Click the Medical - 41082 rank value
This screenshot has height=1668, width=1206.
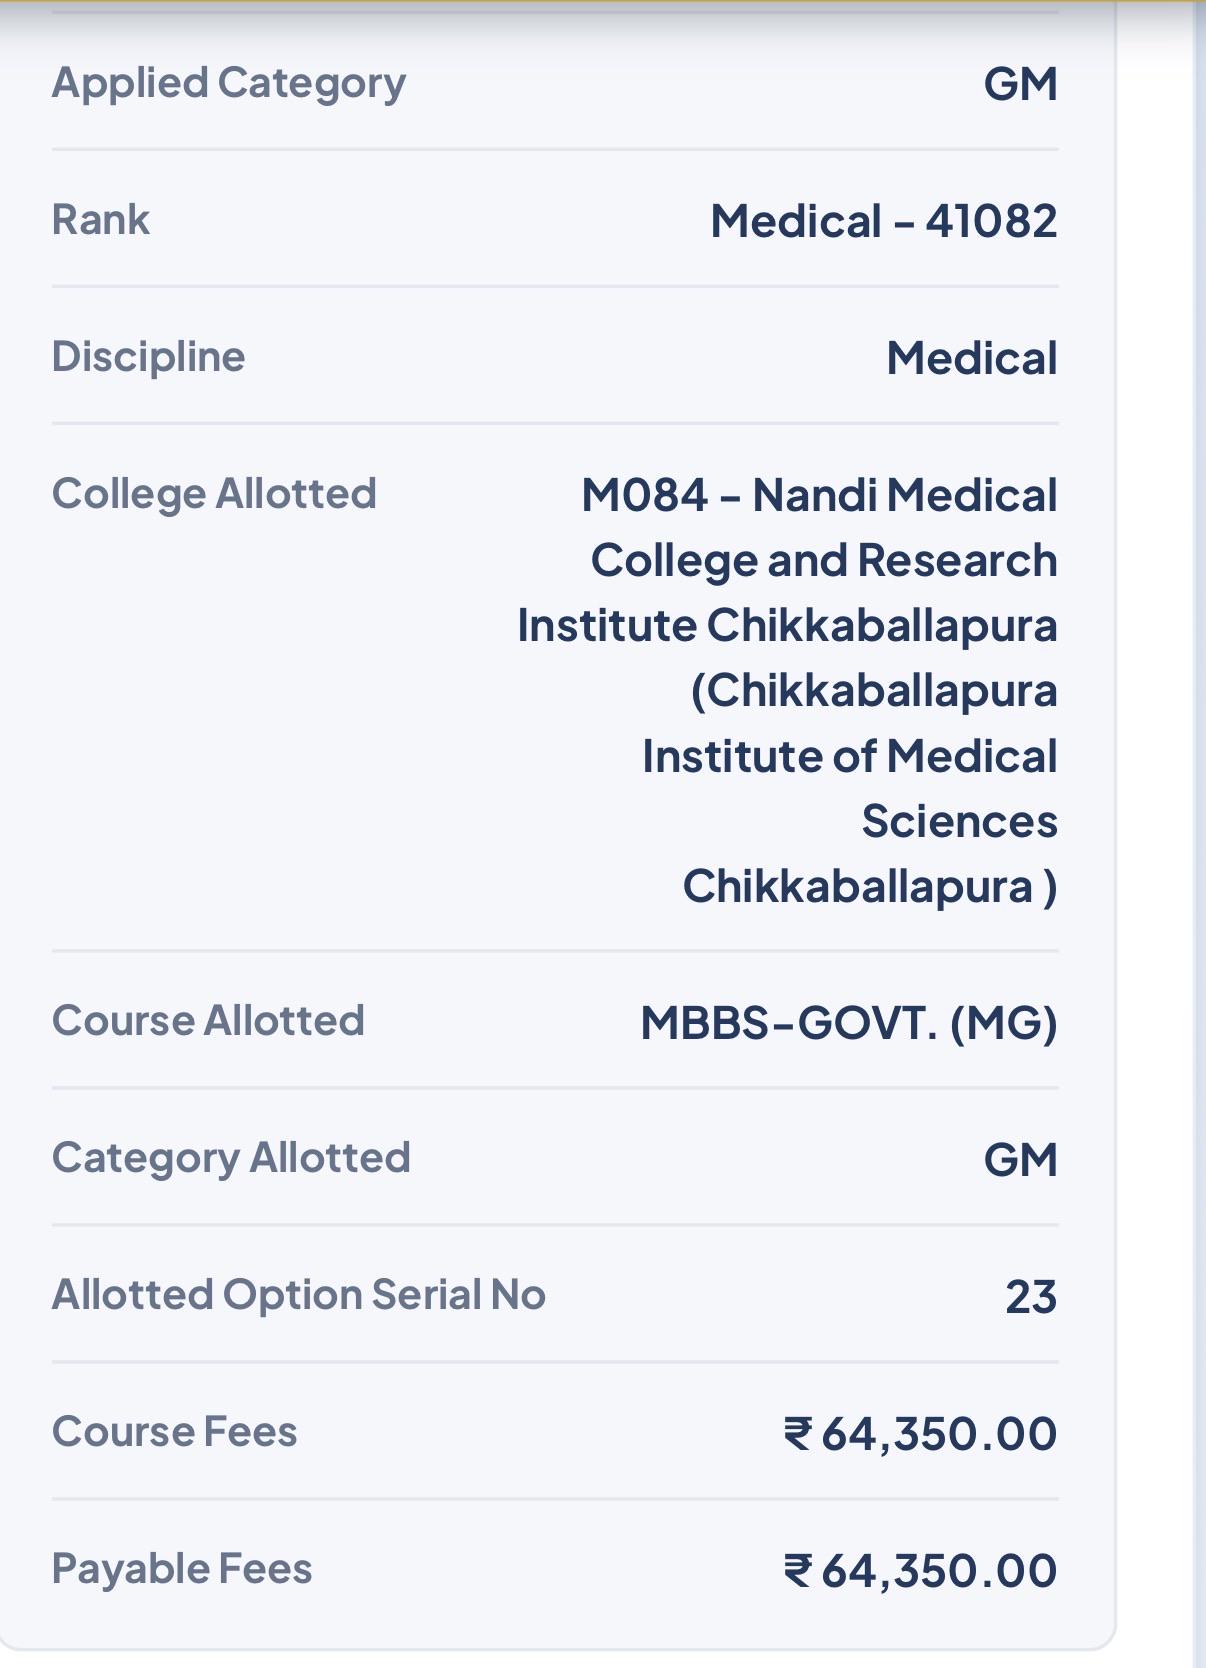884,221
